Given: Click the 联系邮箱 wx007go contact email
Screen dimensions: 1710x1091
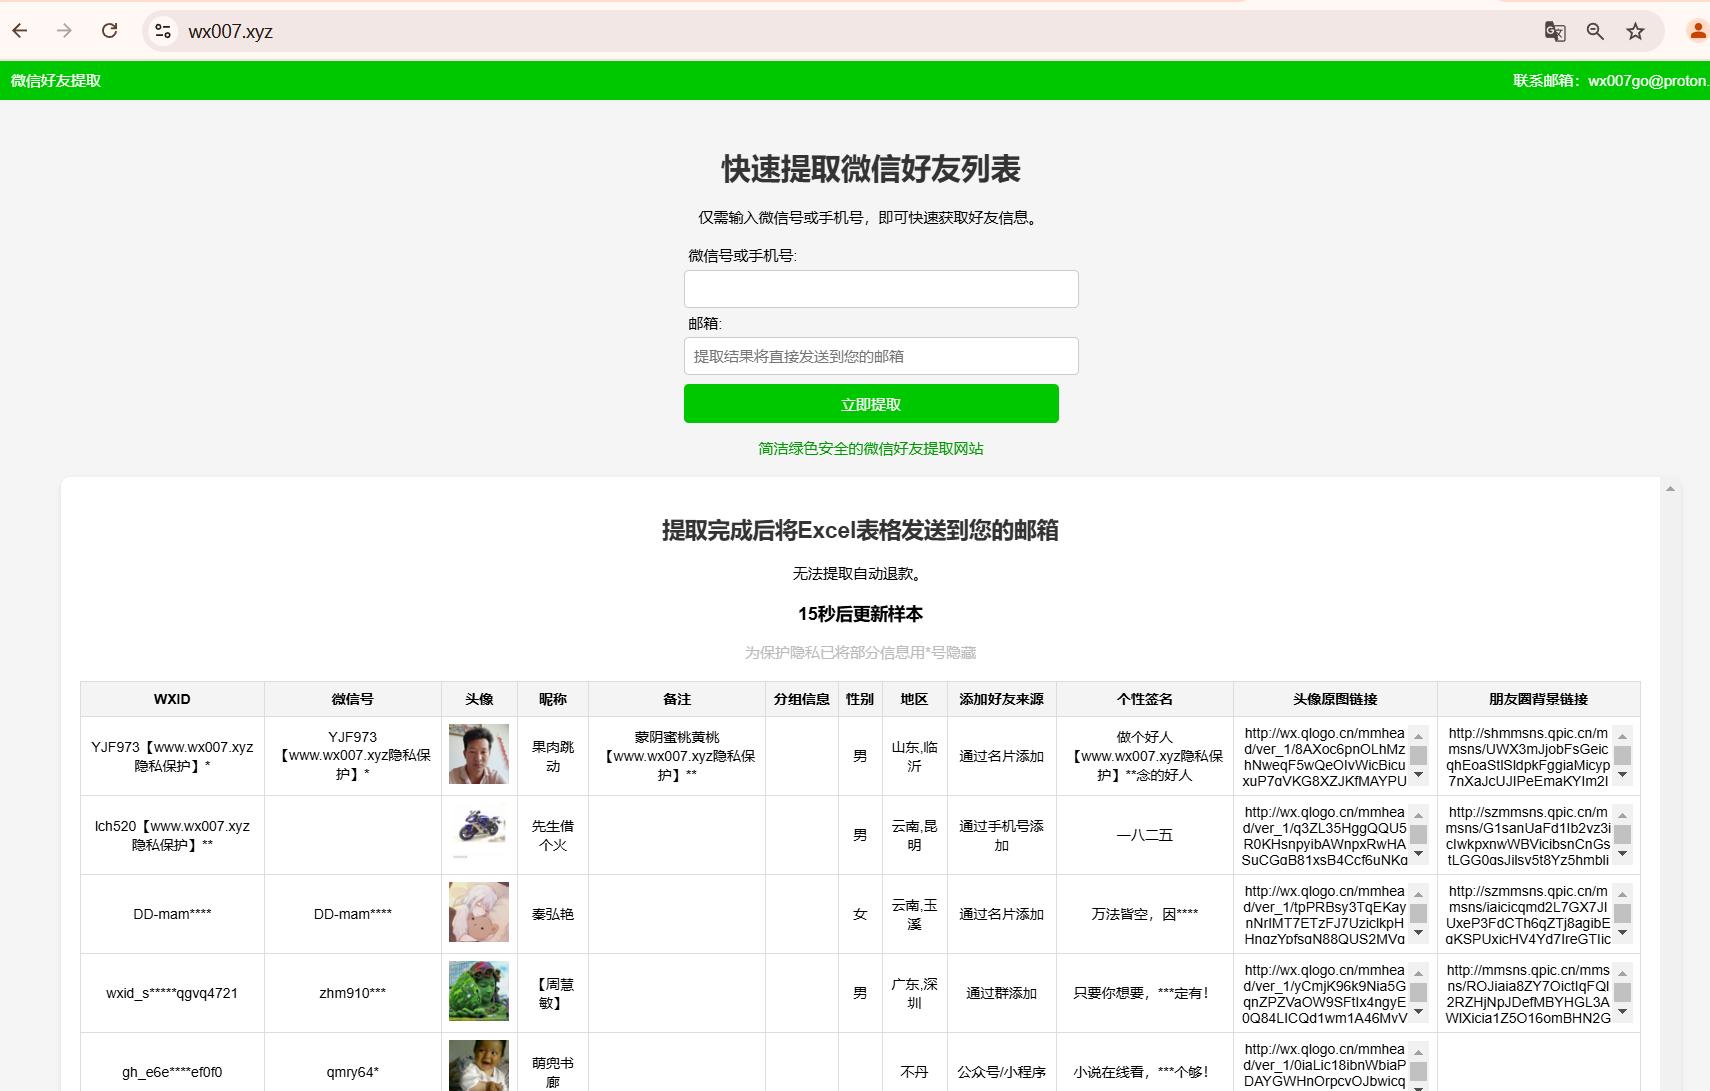Looking at the screenshot, I should (1611, 81).
